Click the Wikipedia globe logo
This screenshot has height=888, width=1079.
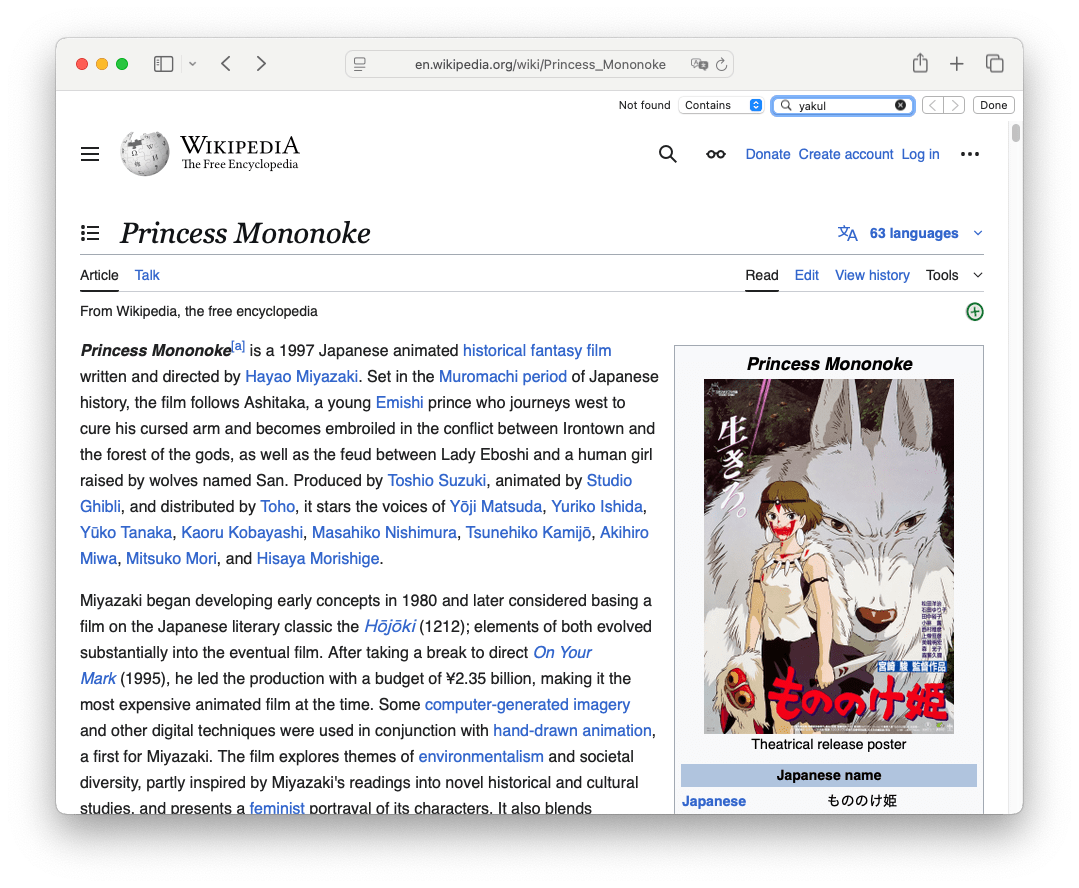pyautogui.click(x=145, y=154)
